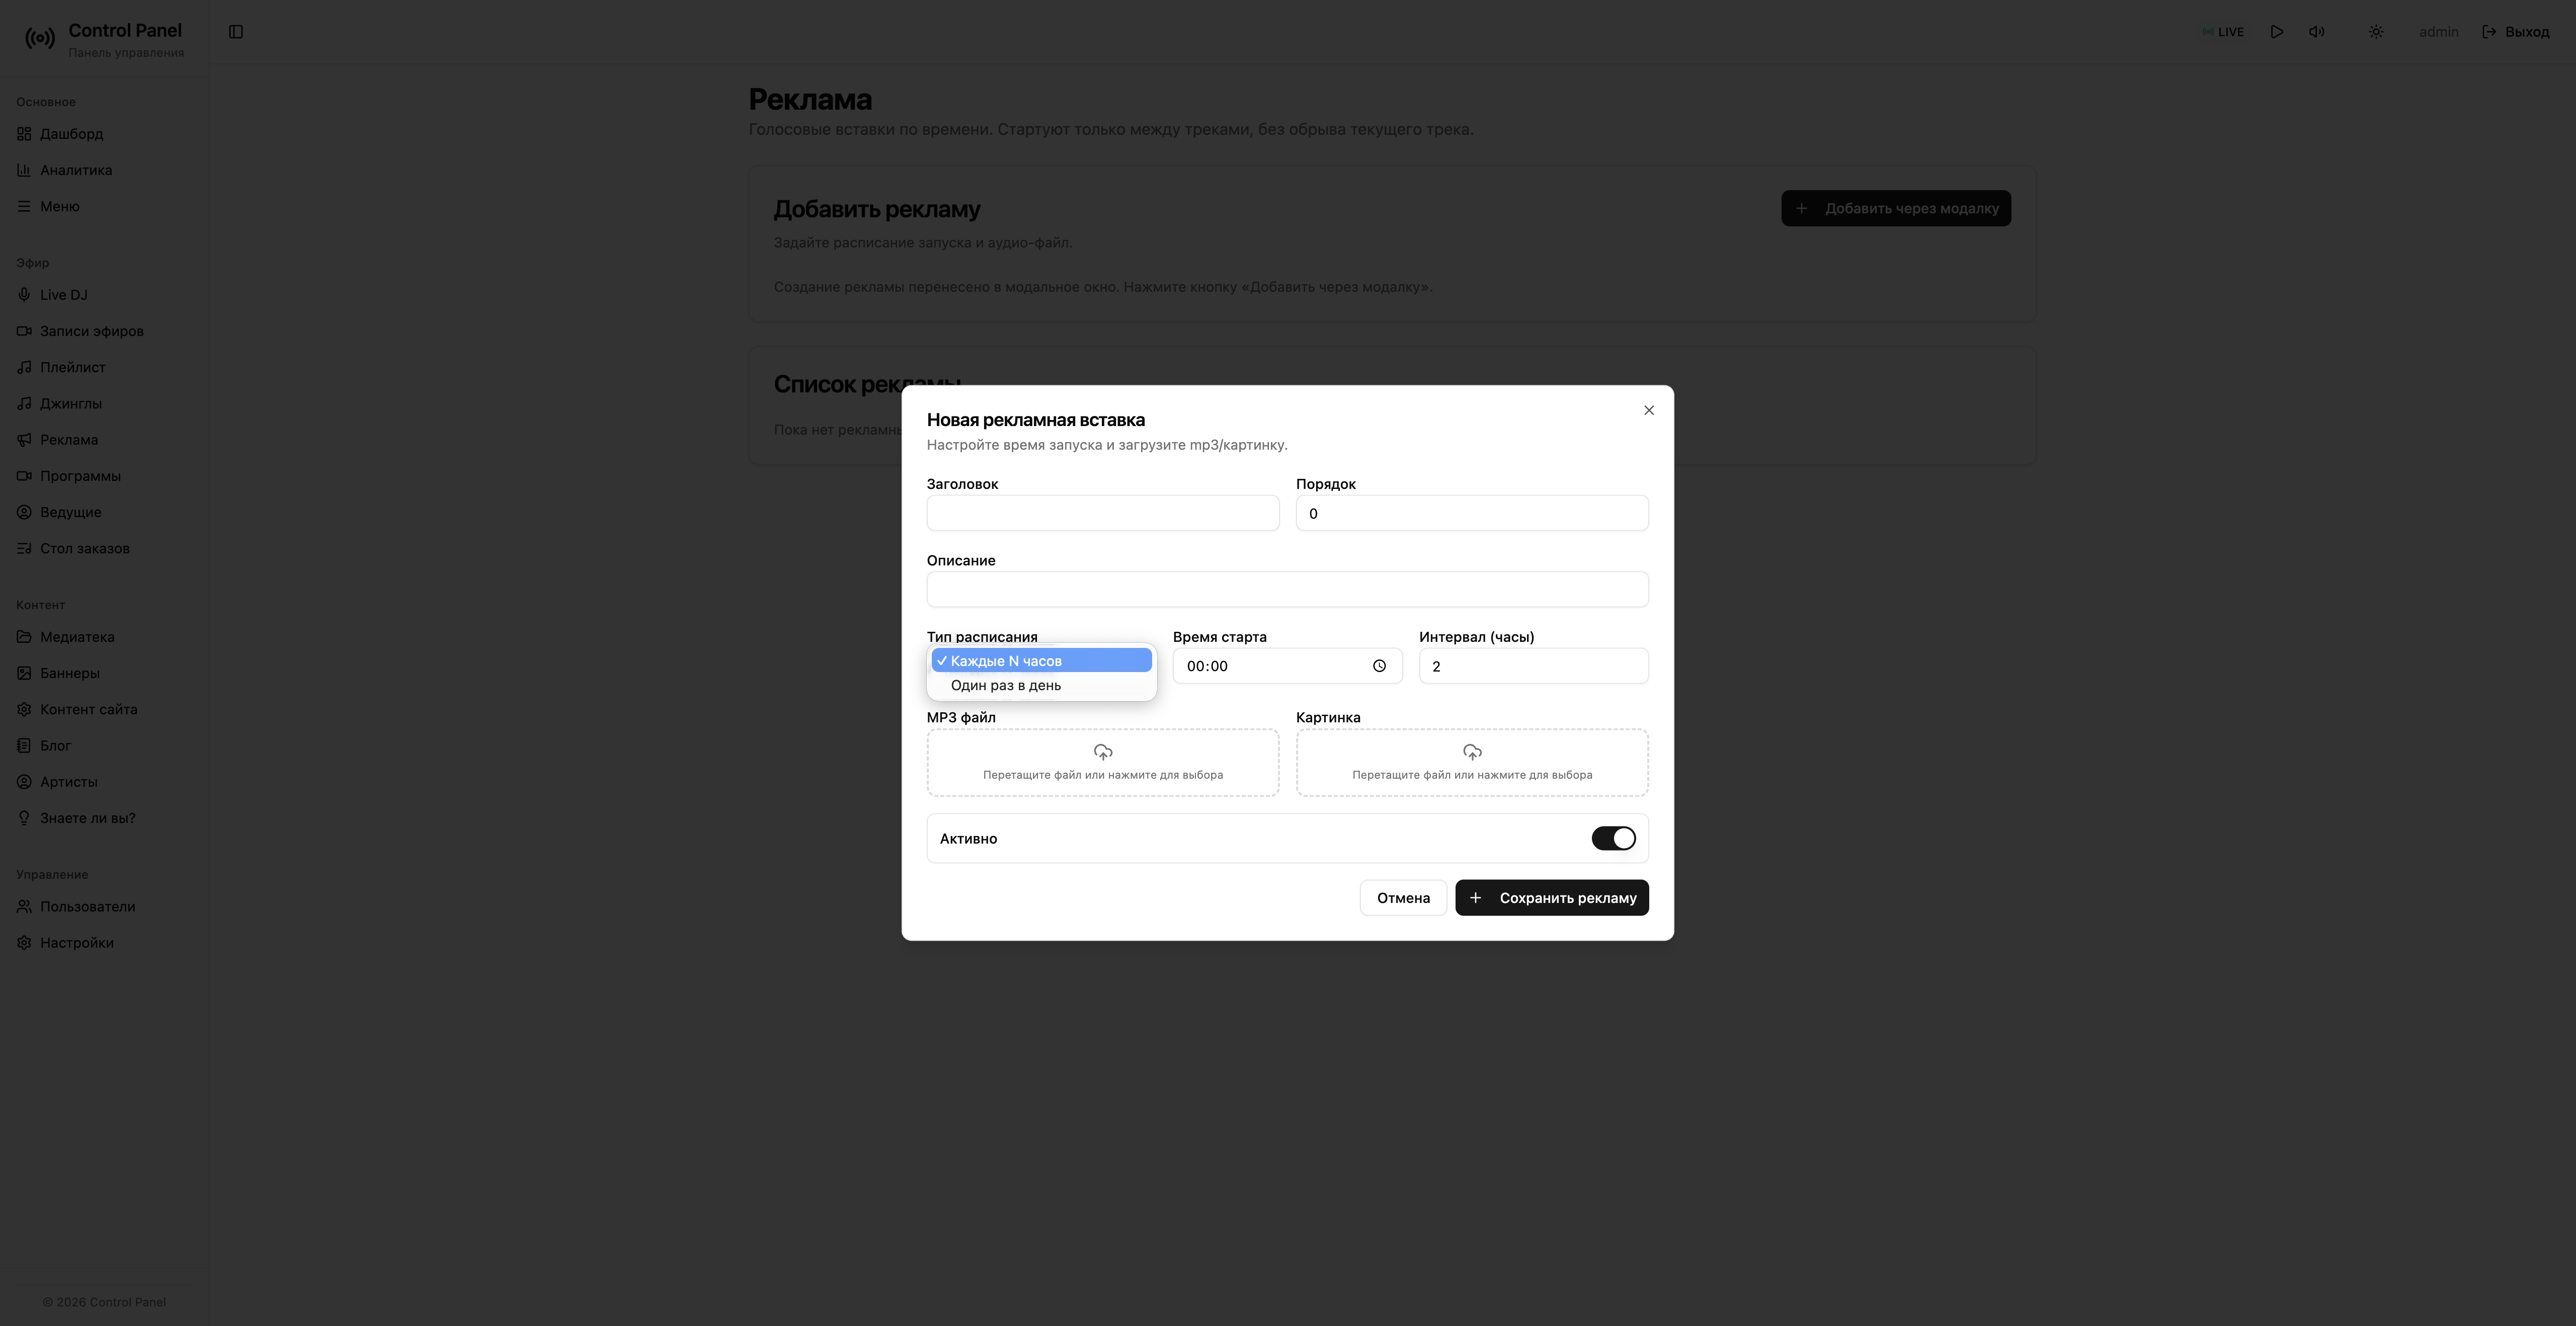Click the LIVE status indicator
Image resolution: width=2576 pixels, height=1326 pixels.
tap(2222, 32)
